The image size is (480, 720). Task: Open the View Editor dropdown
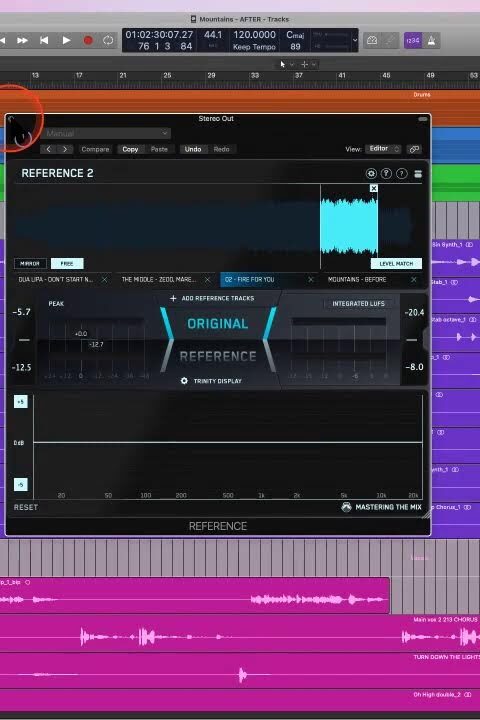point(383,149)
